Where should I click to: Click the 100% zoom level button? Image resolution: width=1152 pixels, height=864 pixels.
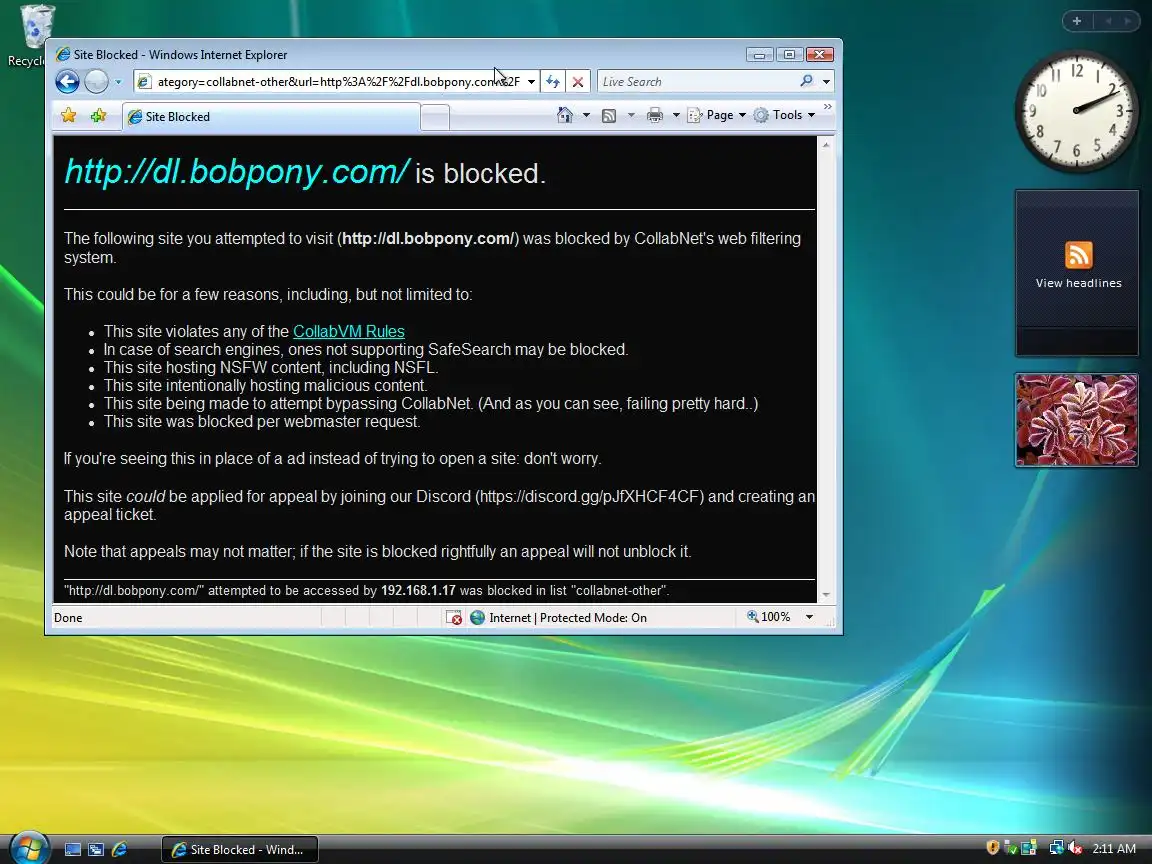click(769, 617)
